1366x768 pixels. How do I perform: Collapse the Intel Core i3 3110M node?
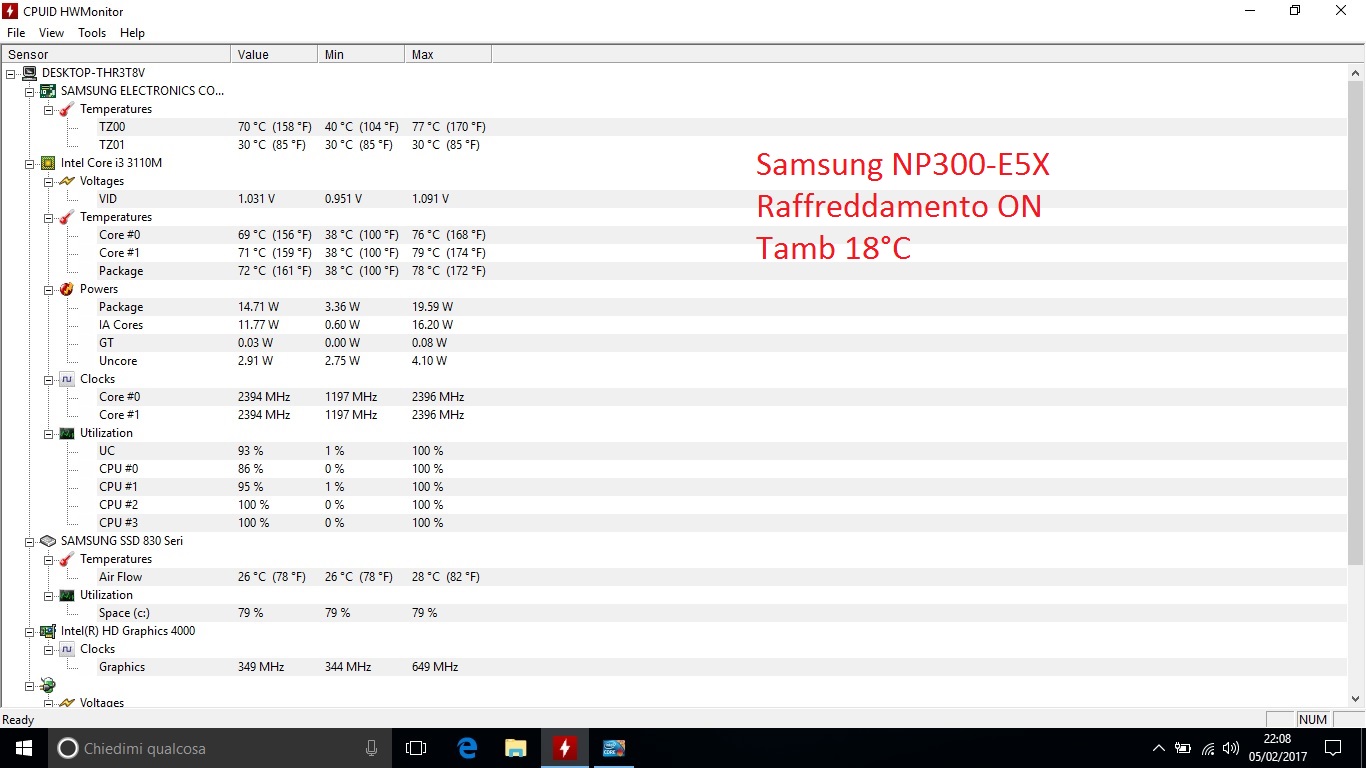29,163
